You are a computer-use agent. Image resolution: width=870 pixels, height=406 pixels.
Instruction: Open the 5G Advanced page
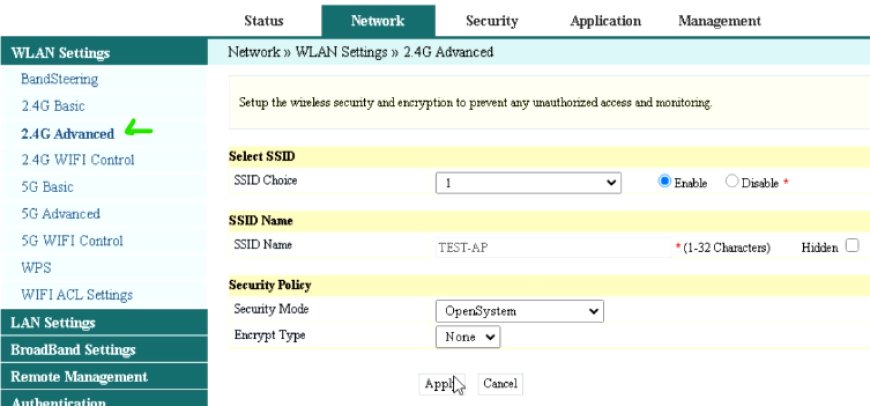point(61,214)
